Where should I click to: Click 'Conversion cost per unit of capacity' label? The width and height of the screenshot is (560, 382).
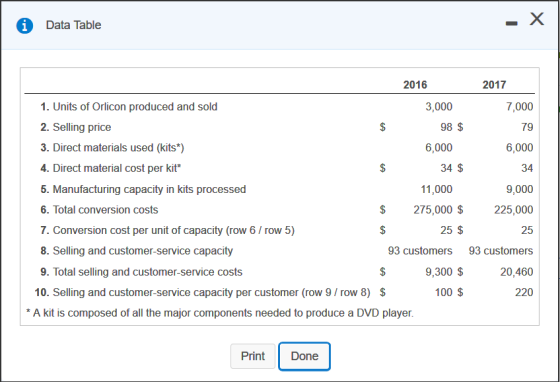point(174,230)
